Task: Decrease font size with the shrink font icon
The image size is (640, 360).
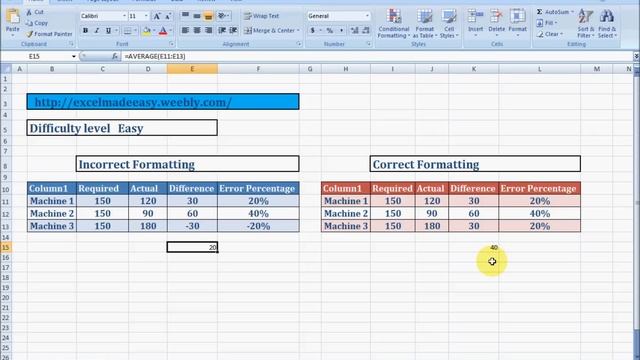Action: pos(167,16)
